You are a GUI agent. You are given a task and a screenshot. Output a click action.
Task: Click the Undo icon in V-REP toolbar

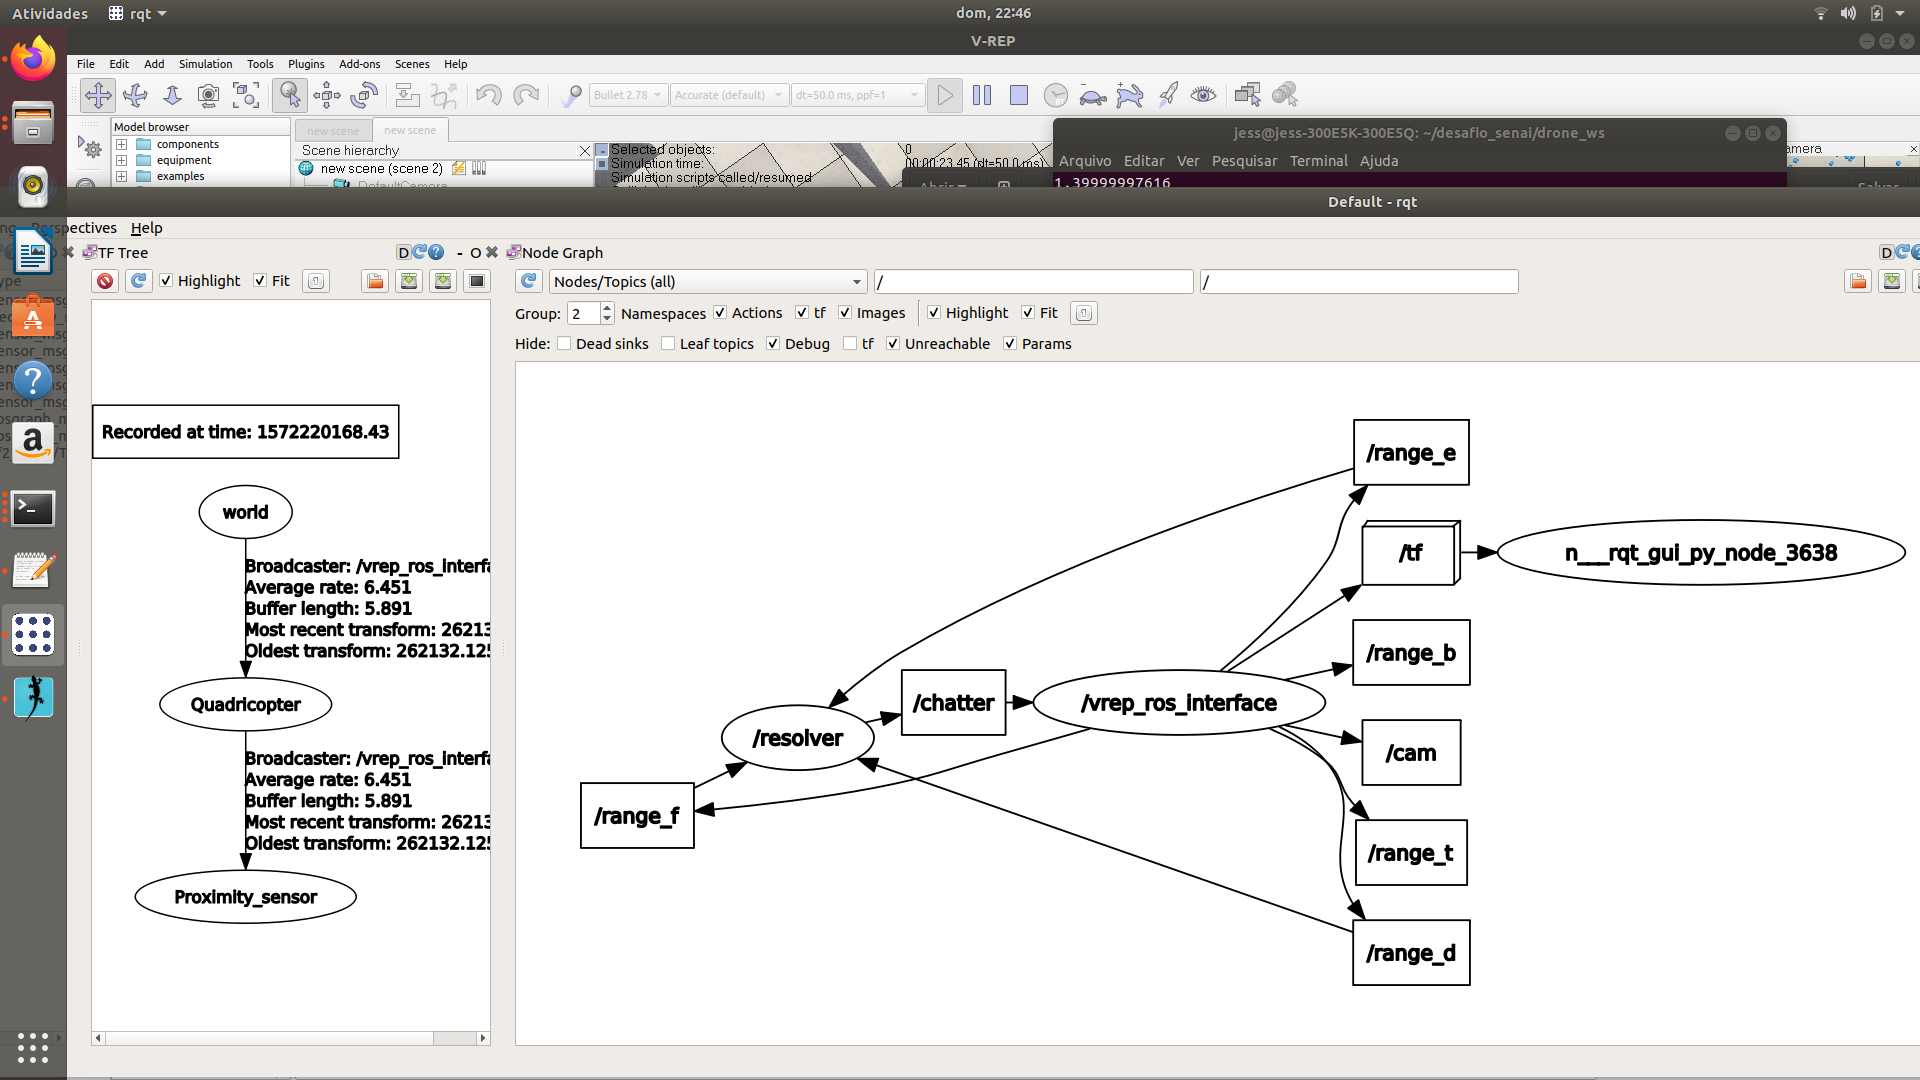pos(488,95)
